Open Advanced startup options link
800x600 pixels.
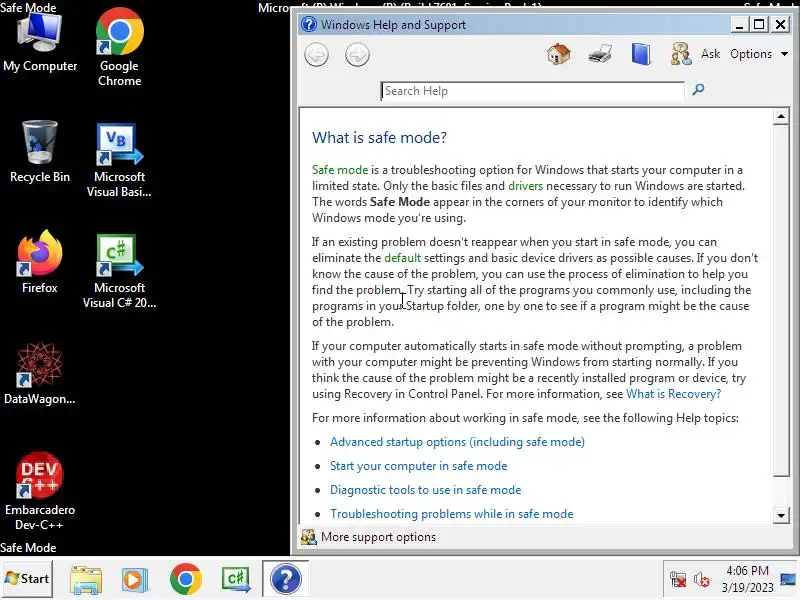click(457, 442)
